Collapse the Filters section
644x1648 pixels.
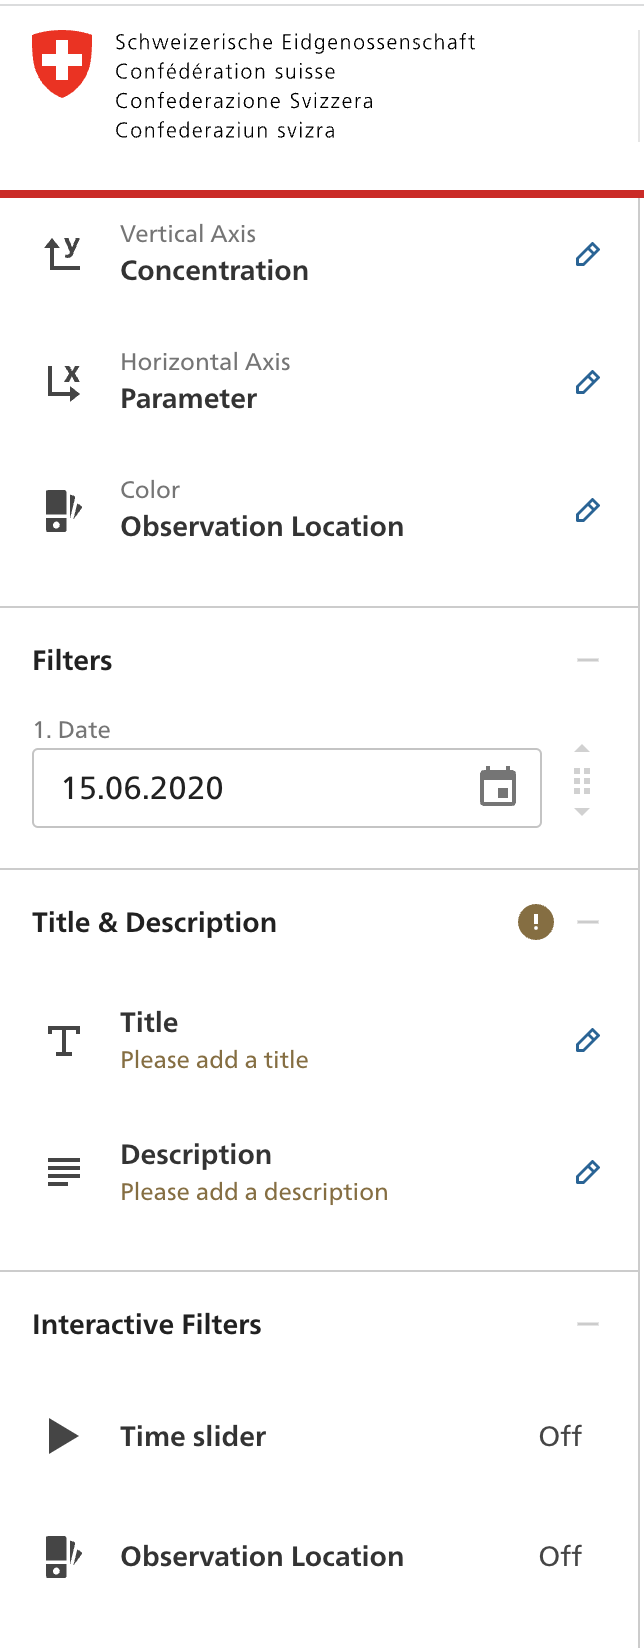588,660
